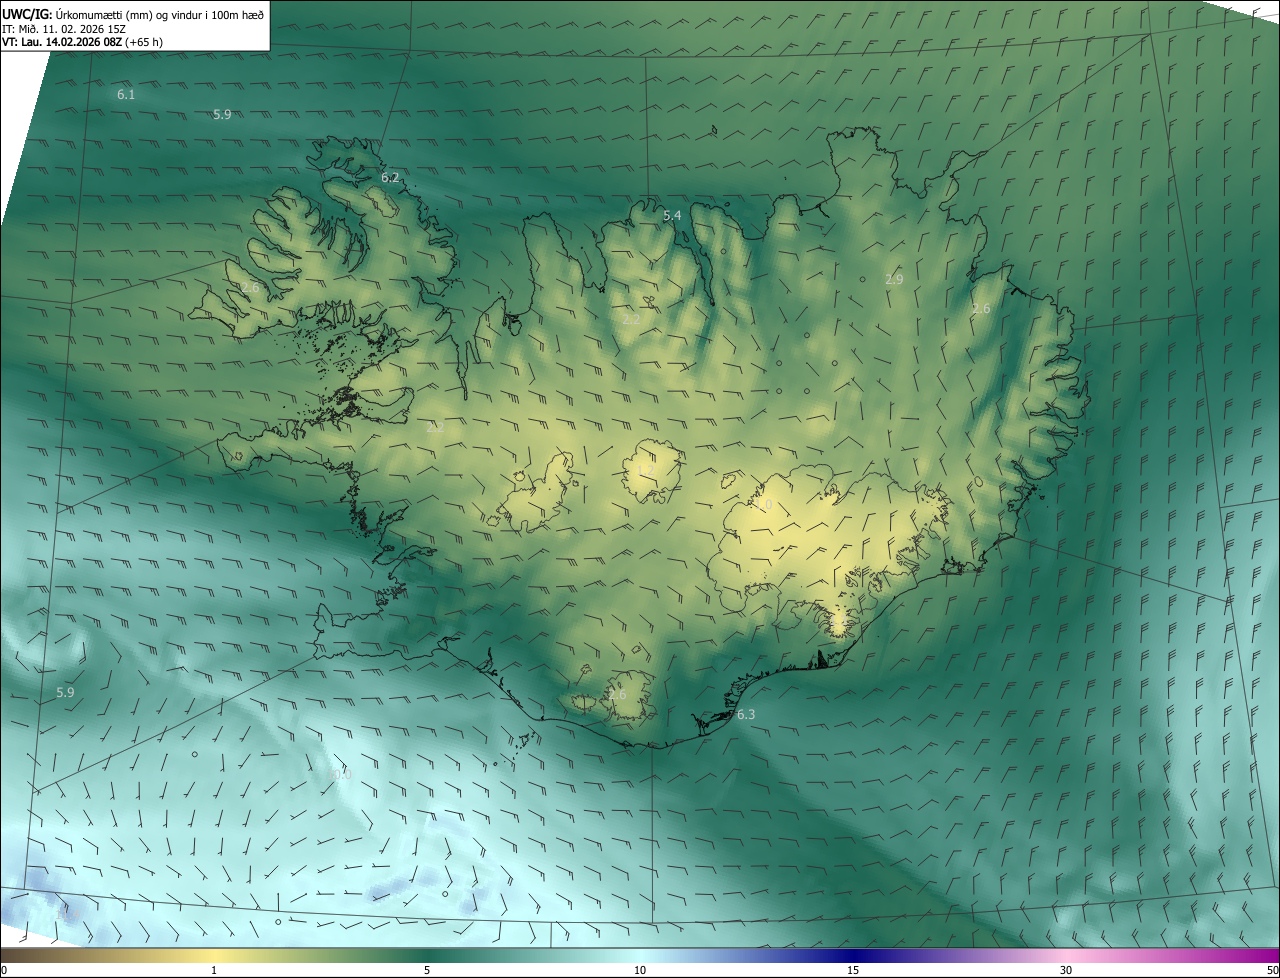Click the 15 tick on color scale

853,970
